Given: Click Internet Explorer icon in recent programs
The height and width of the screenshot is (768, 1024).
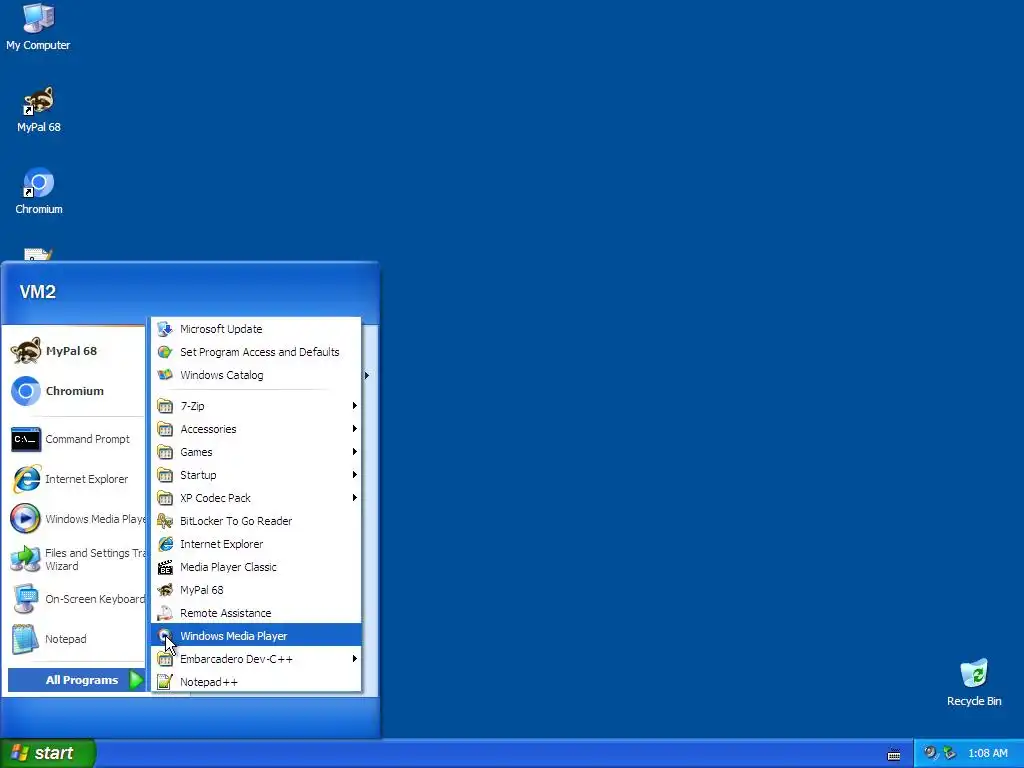Looking at the screenshot, I should point(26,479).
